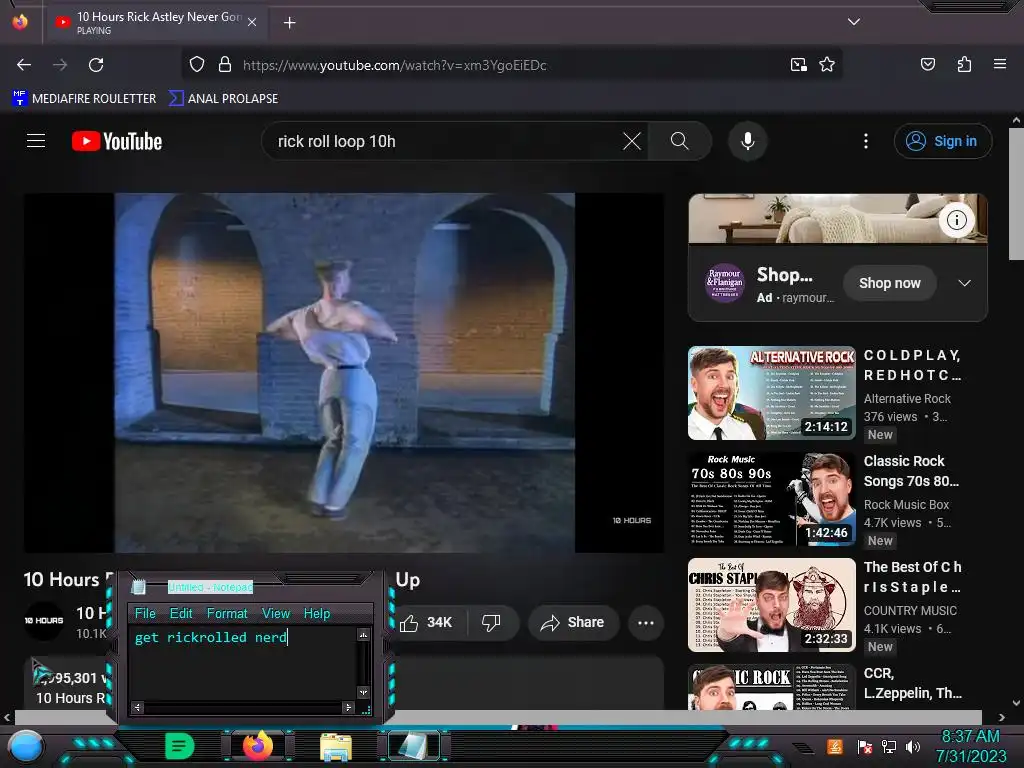
Task: Click the padlock site info icon
Action: pyautogui.click(x=225, y=65)
